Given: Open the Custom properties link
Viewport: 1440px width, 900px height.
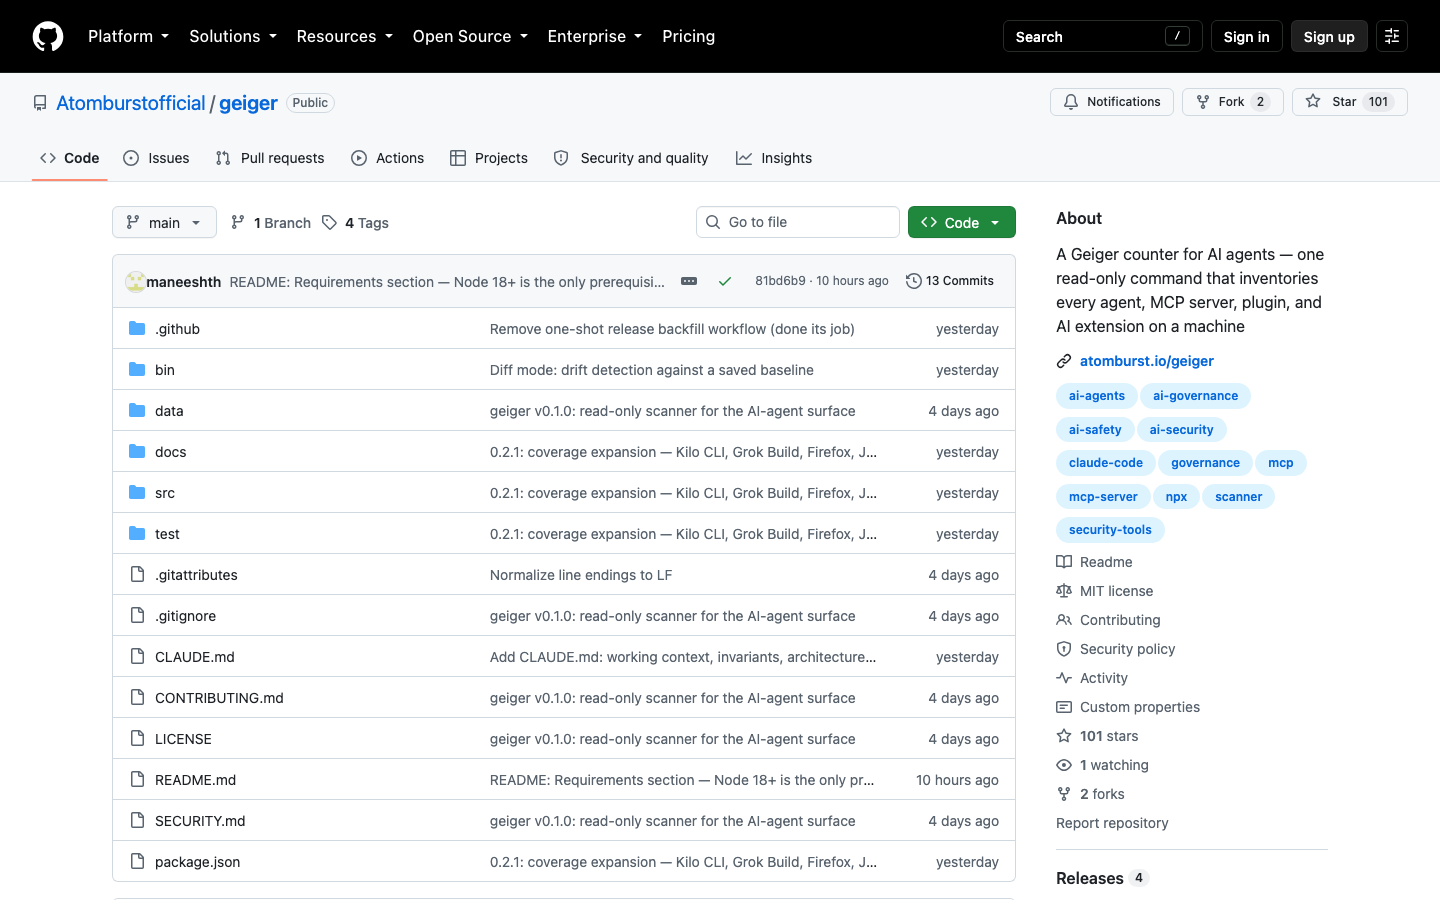Looking at the screenshot, I should click(1128, 707).
